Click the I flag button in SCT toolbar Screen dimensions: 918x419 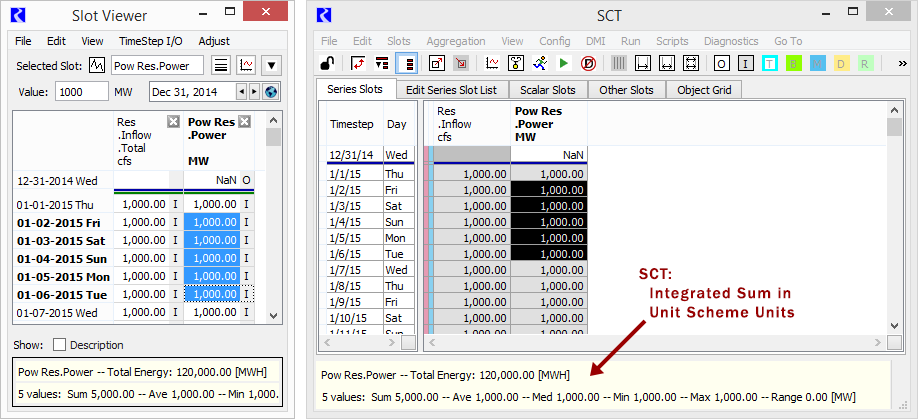pyautogui.click(x=746, y=63)
